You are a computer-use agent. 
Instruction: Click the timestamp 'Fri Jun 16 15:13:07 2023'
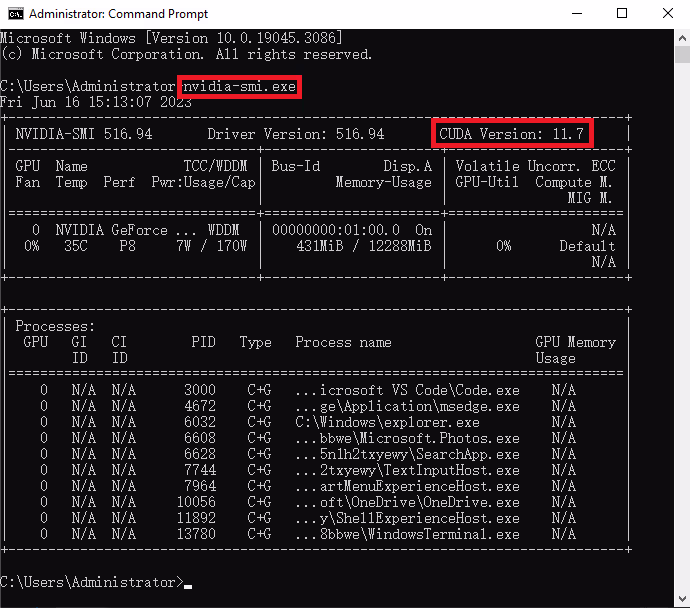pos(95,102)
